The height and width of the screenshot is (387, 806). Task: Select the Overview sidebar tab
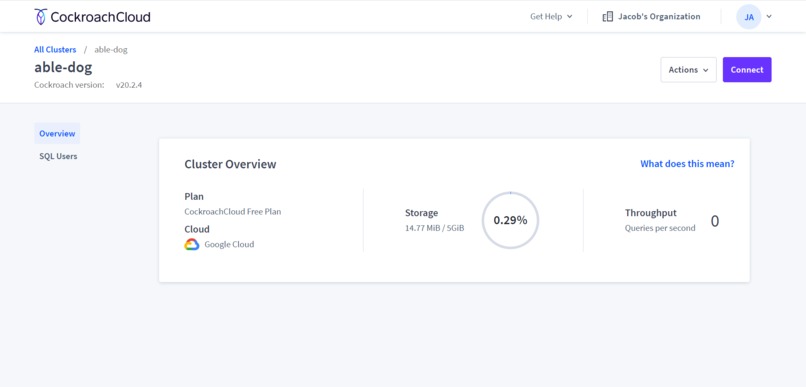tap(57, 133)
